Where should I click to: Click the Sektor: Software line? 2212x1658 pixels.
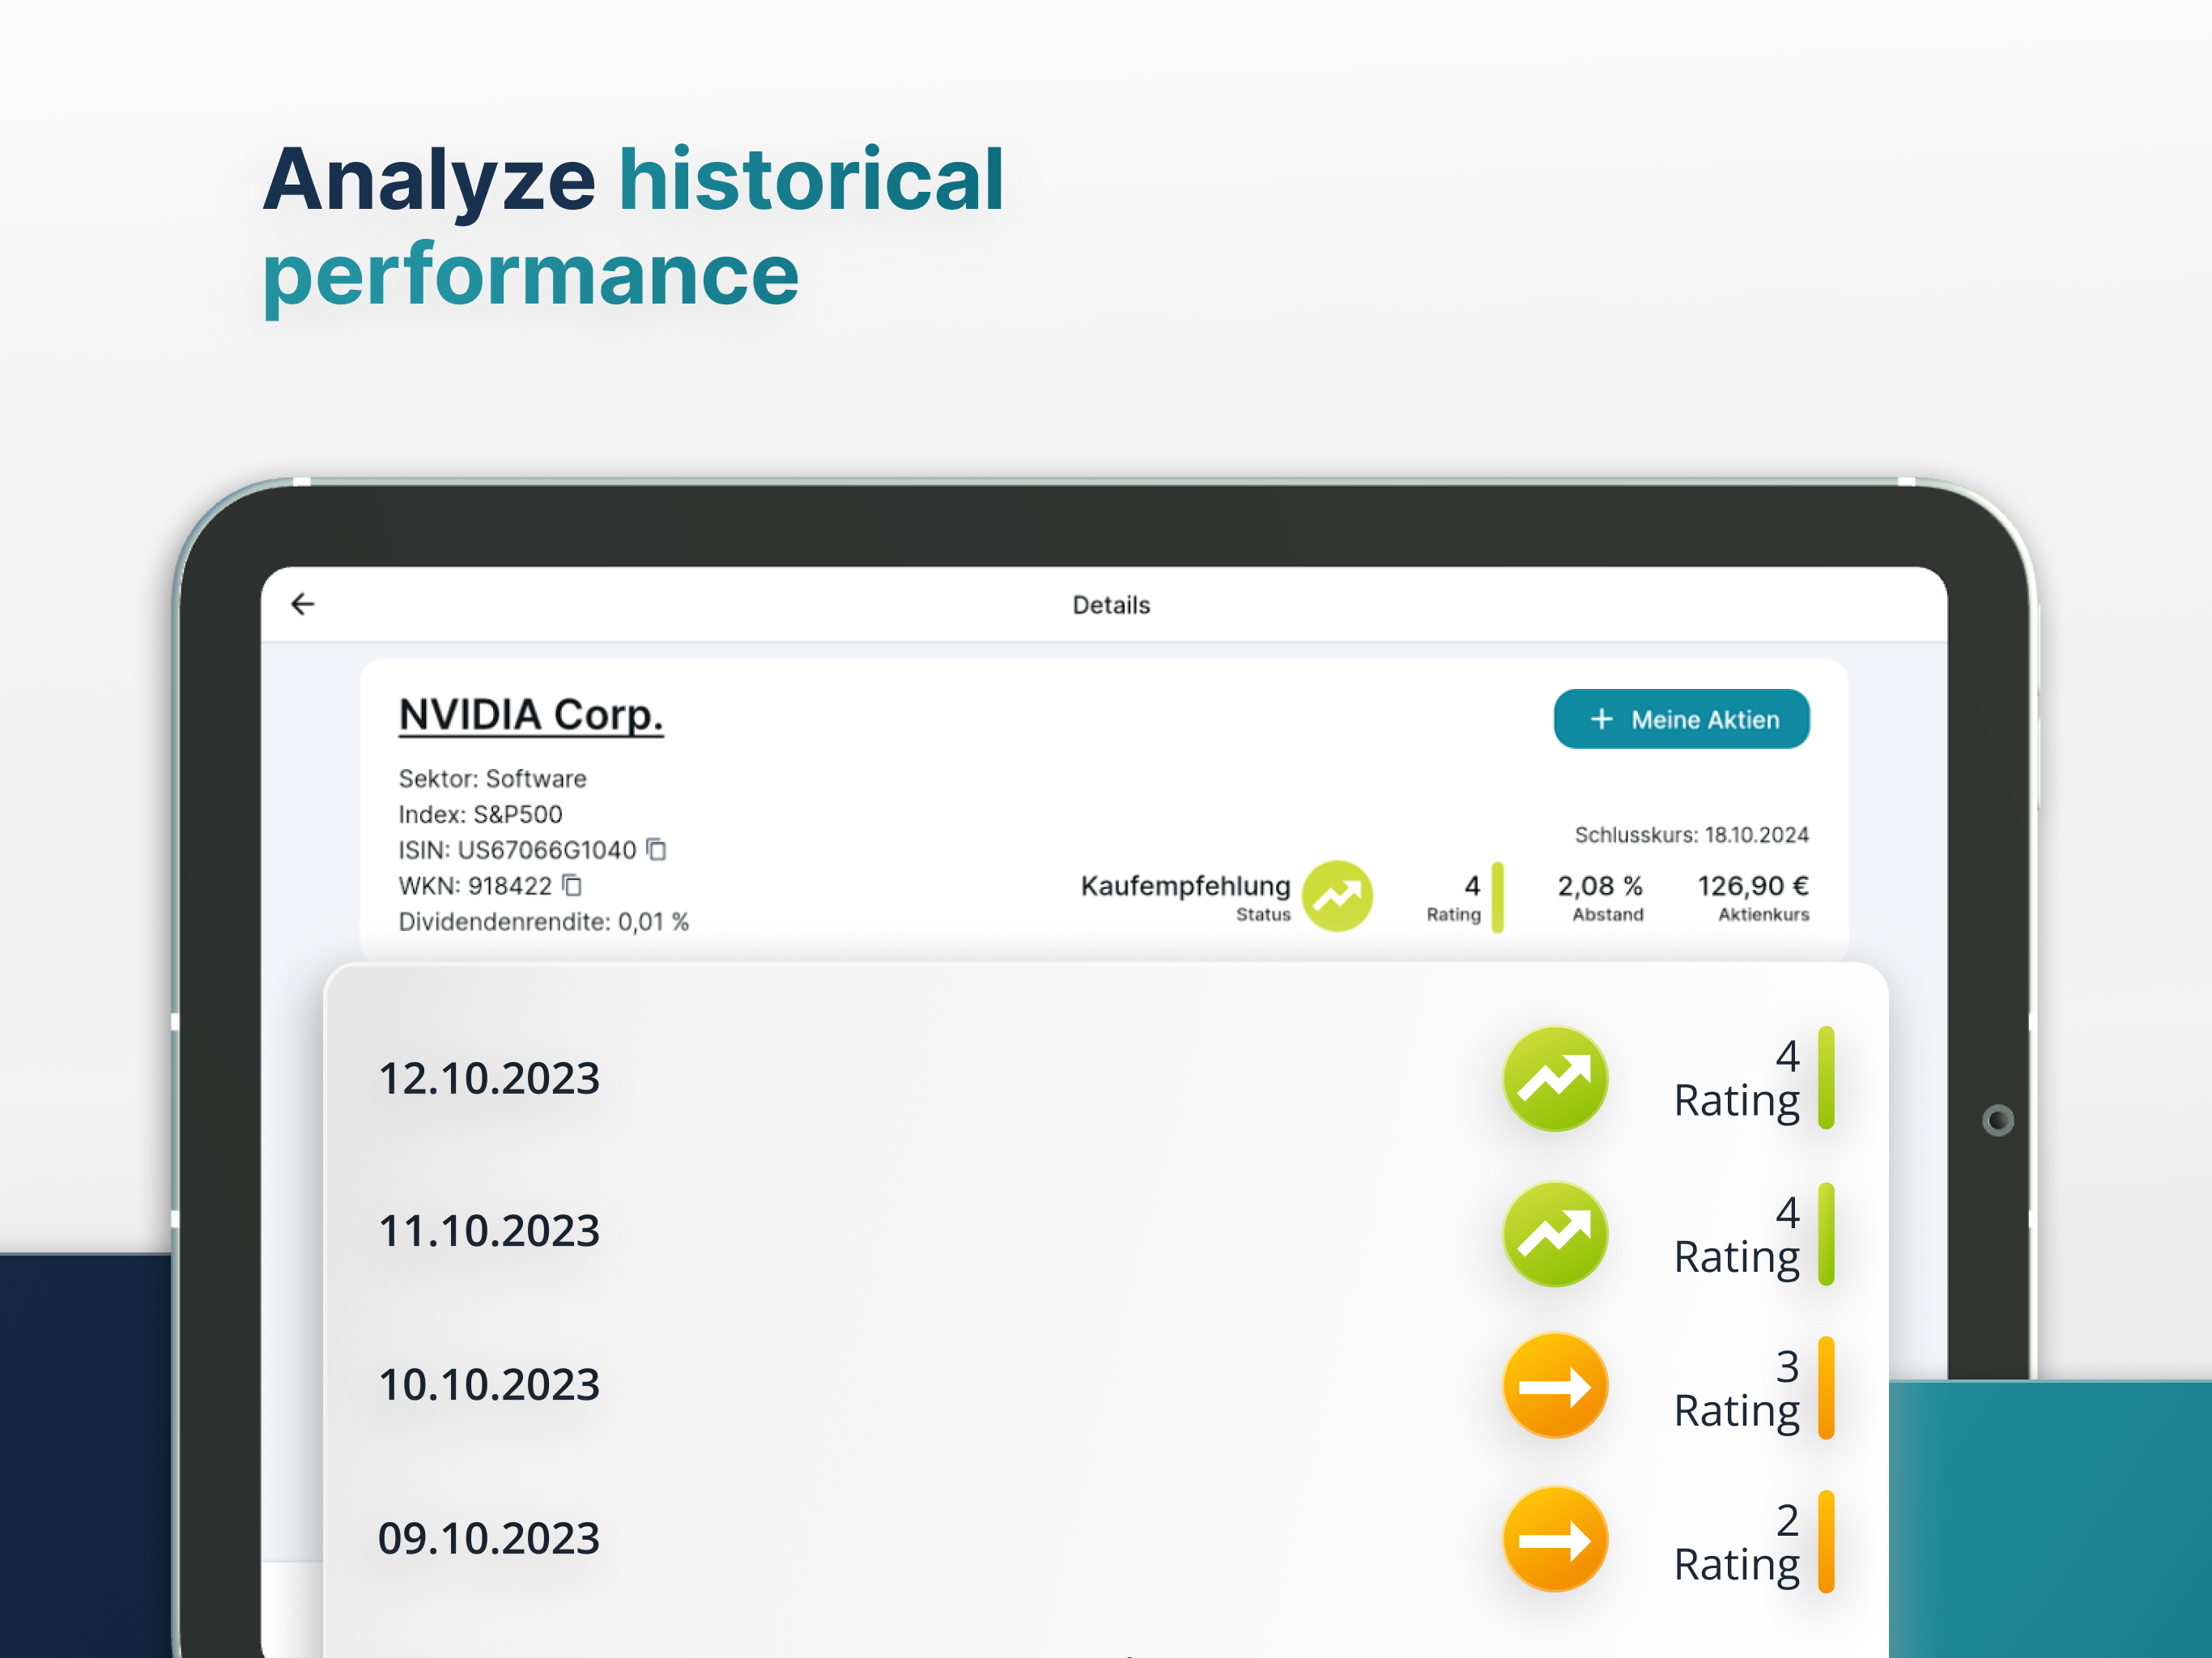pos(492,778)
